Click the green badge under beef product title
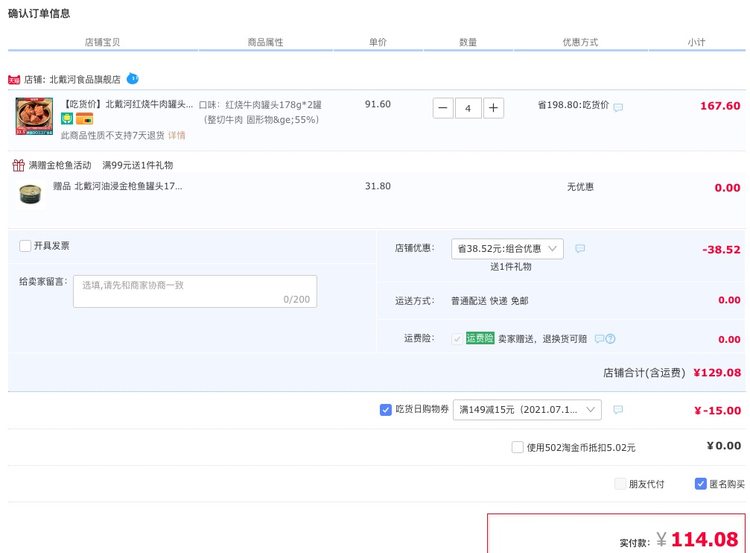Screen dimensions: 750x553 click(x=67, y=118)
